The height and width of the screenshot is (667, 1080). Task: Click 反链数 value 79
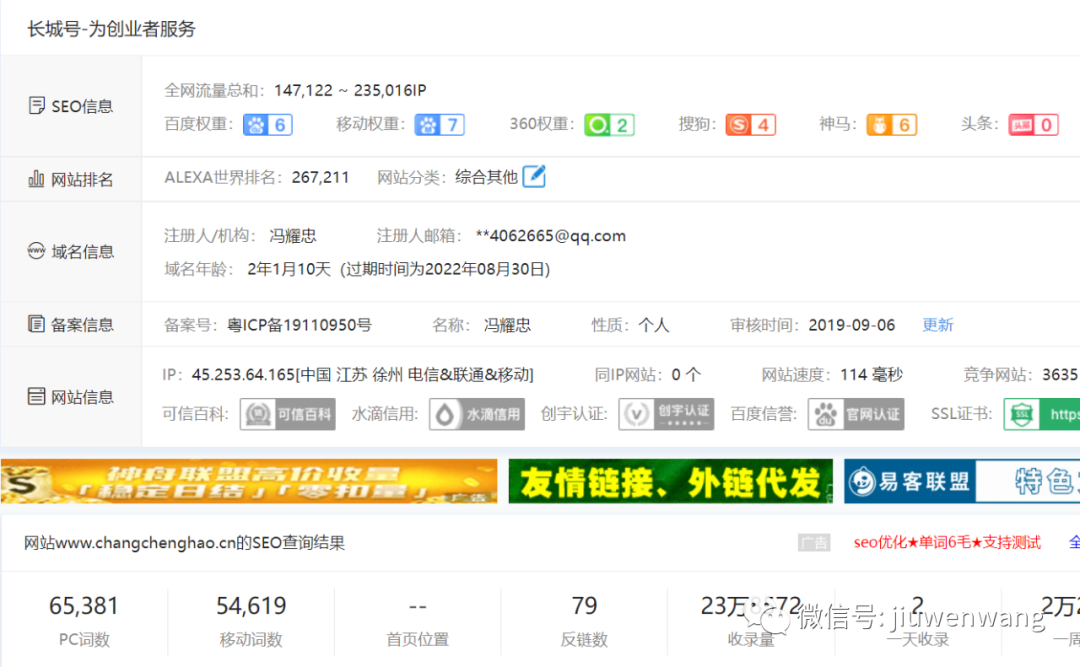coord(584,606)
